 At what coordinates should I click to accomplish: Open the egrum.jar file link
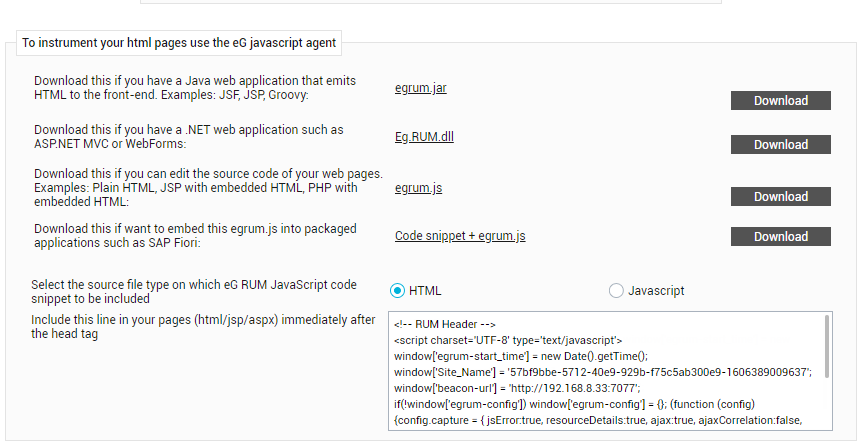click(421, 88)
